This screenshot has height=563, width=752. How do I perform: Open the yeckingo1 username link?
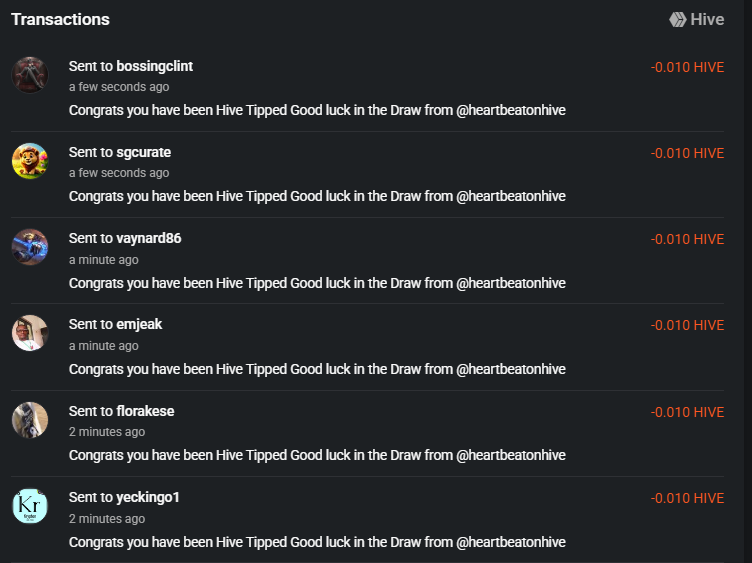[148, 497]
